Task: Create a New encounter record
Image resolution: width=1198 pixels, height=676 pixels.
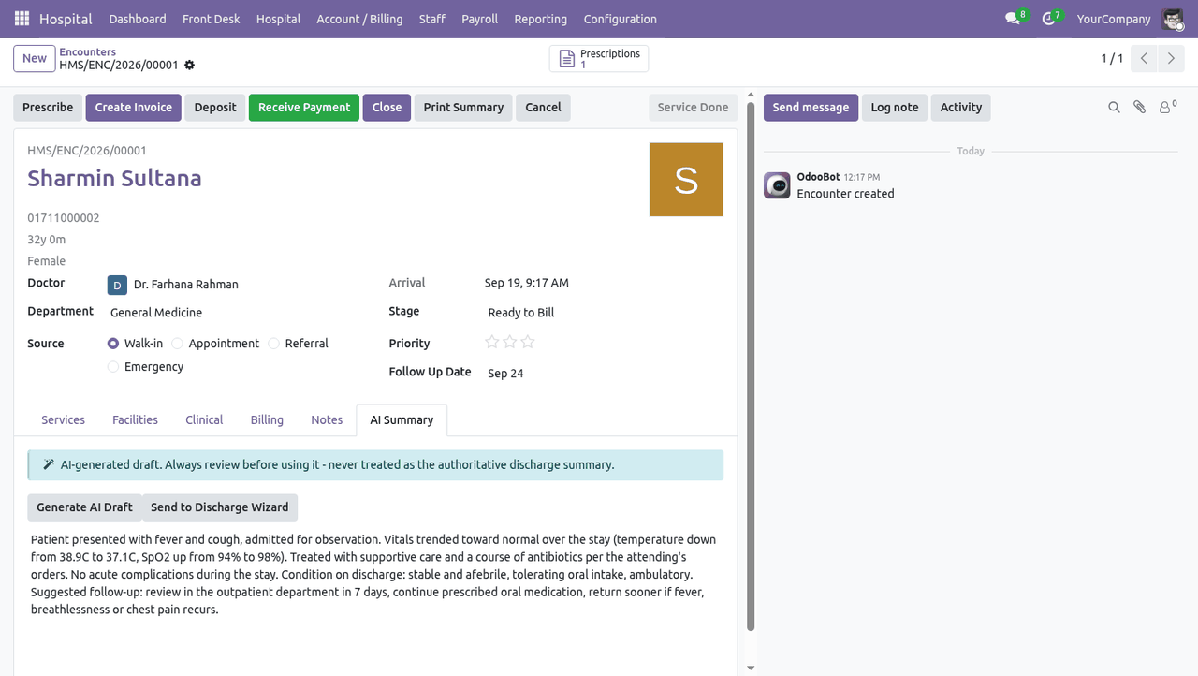Action: [x=34, y=59]
